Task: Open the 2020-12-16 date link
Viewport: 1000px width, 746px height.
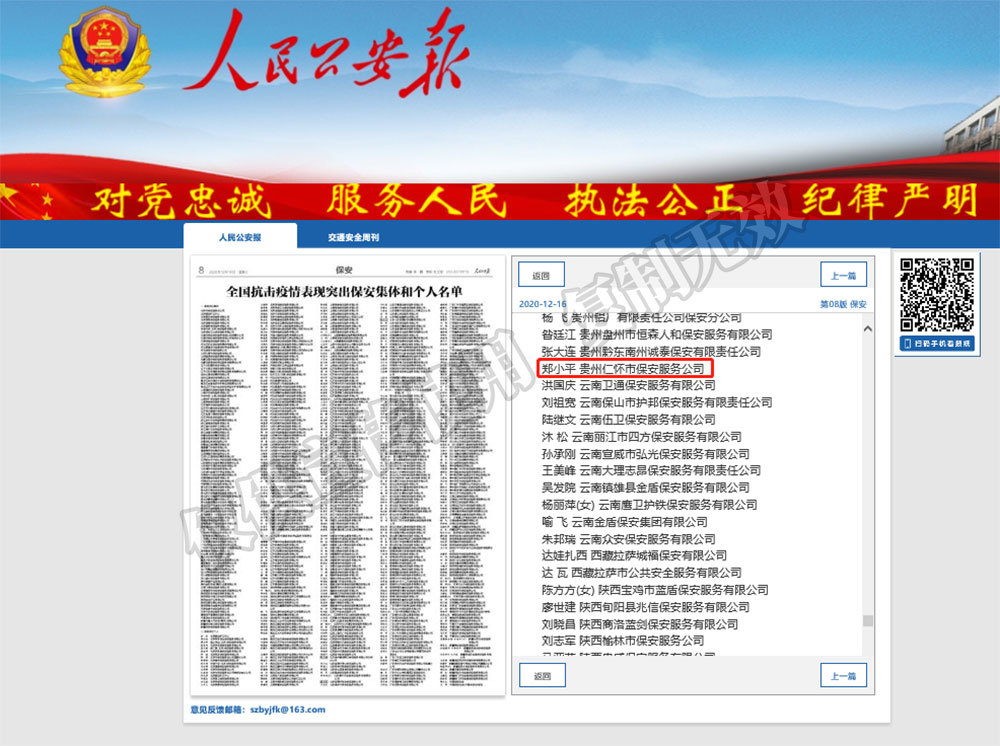Action: [545, 303]
